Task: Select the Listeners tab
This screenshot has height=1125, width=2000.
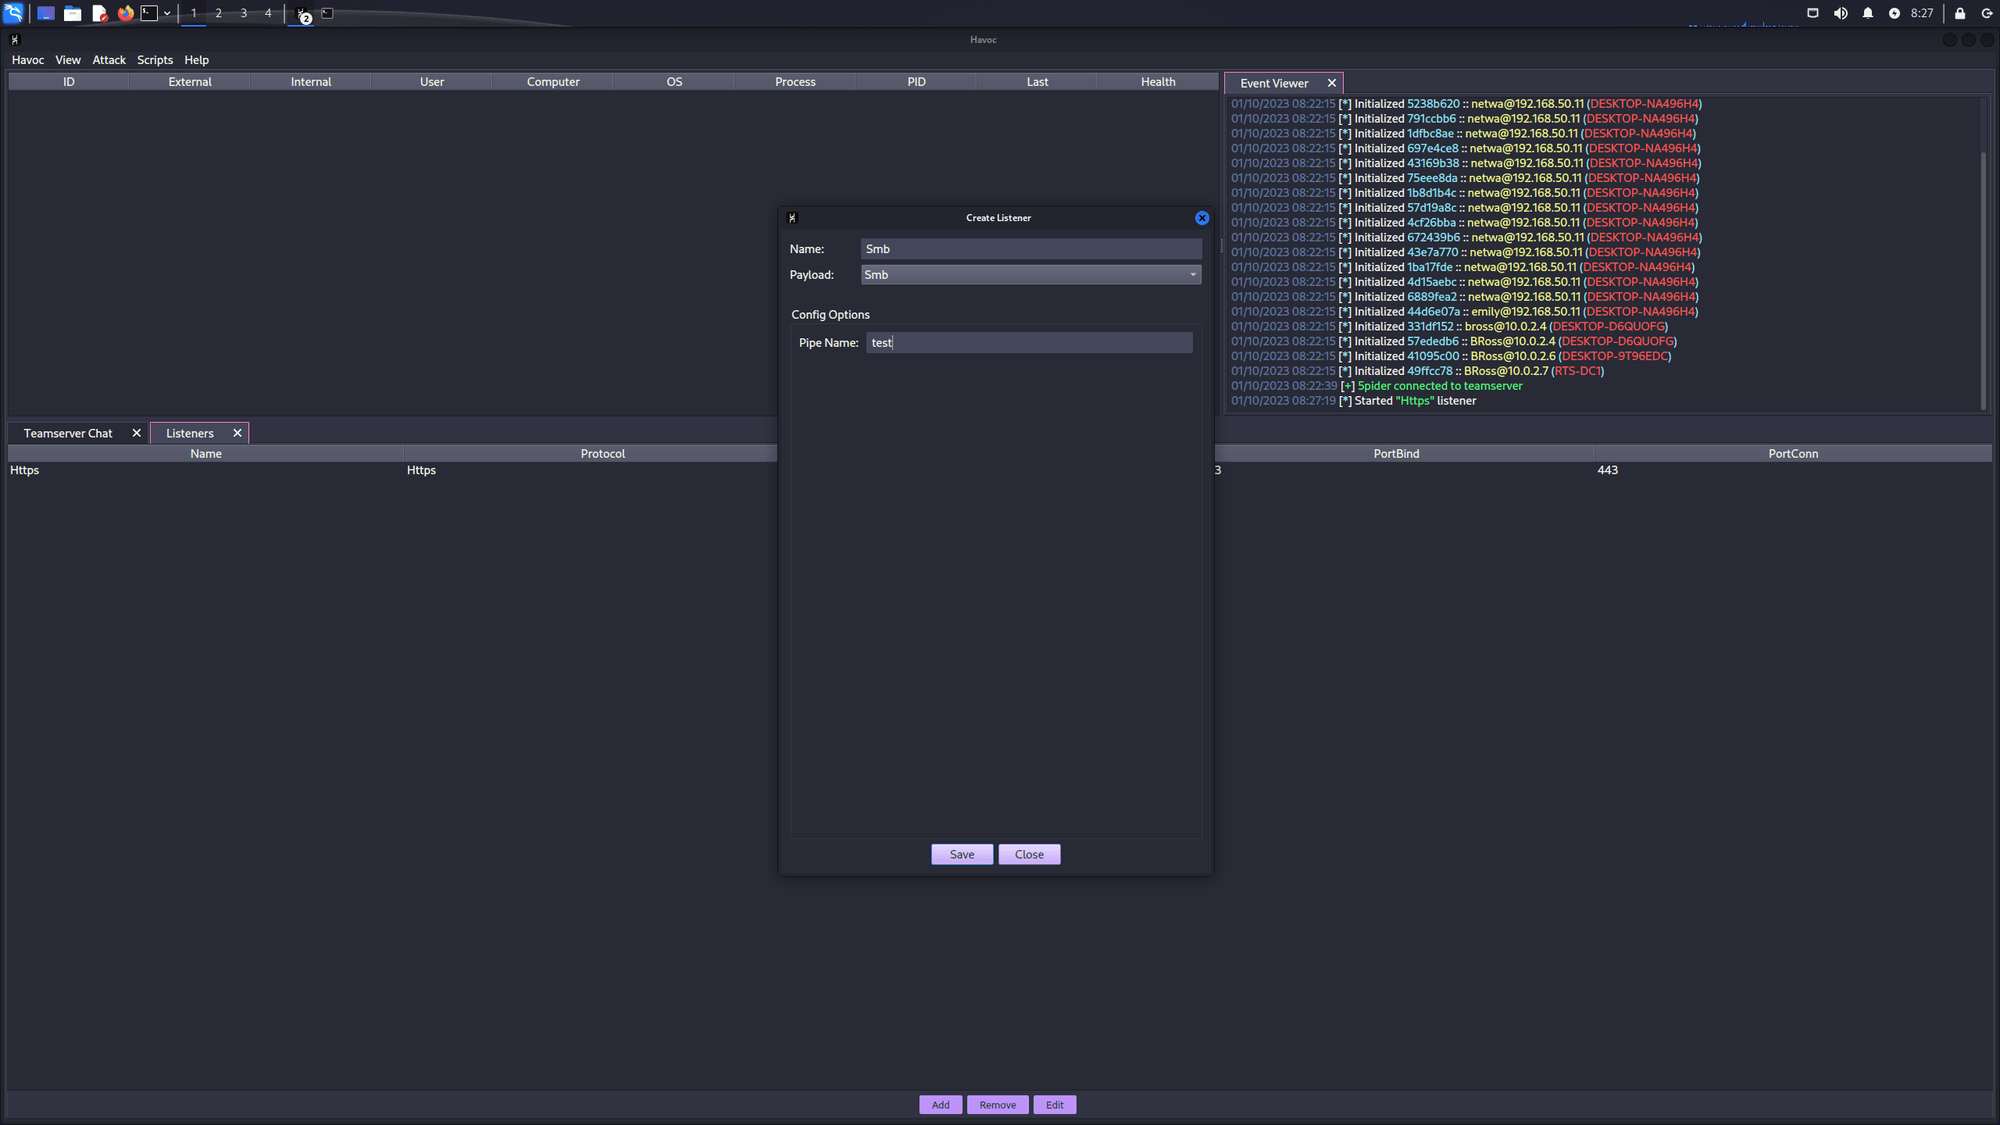Action: pyautogui.click(x=190, y=433)
